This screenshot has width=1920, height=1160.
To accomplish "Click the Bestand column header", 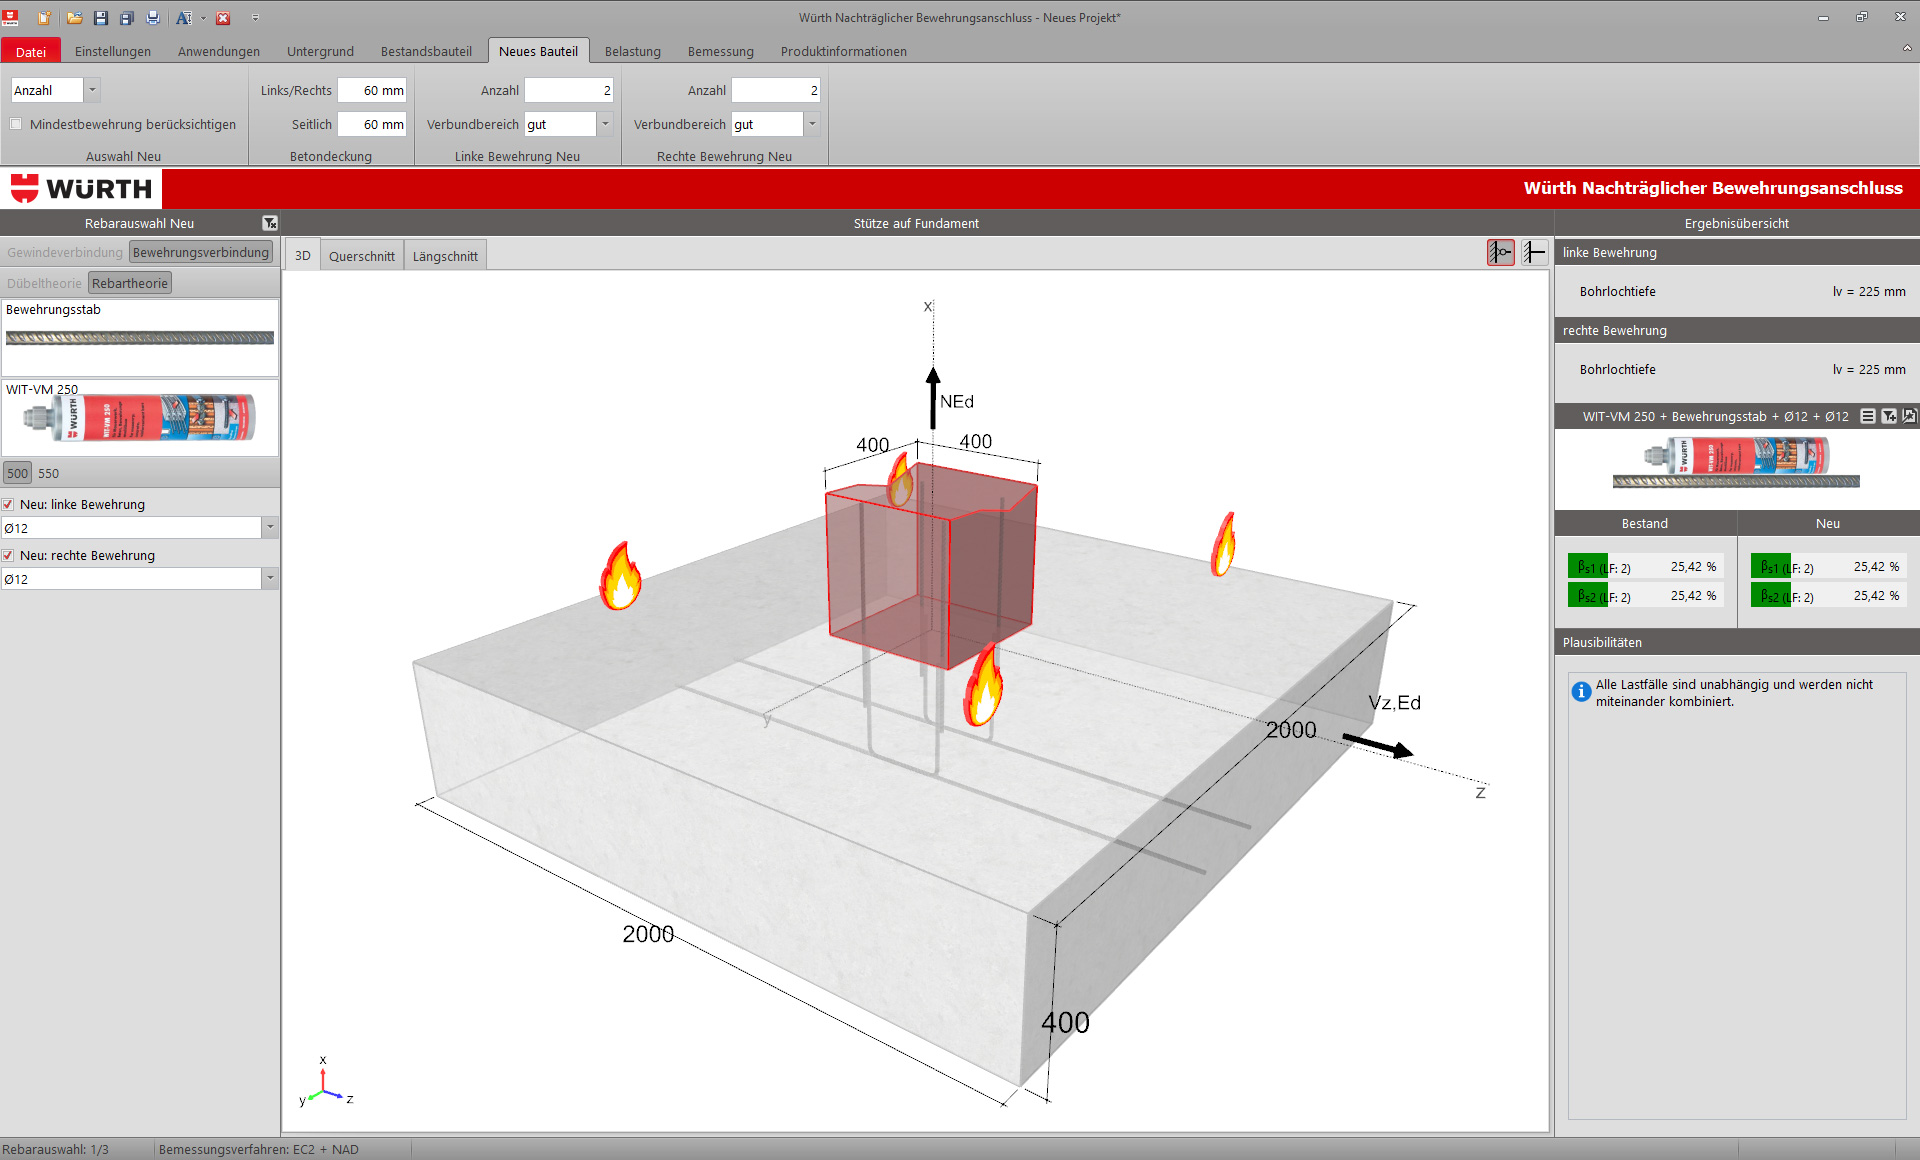I will (1645, 523).
